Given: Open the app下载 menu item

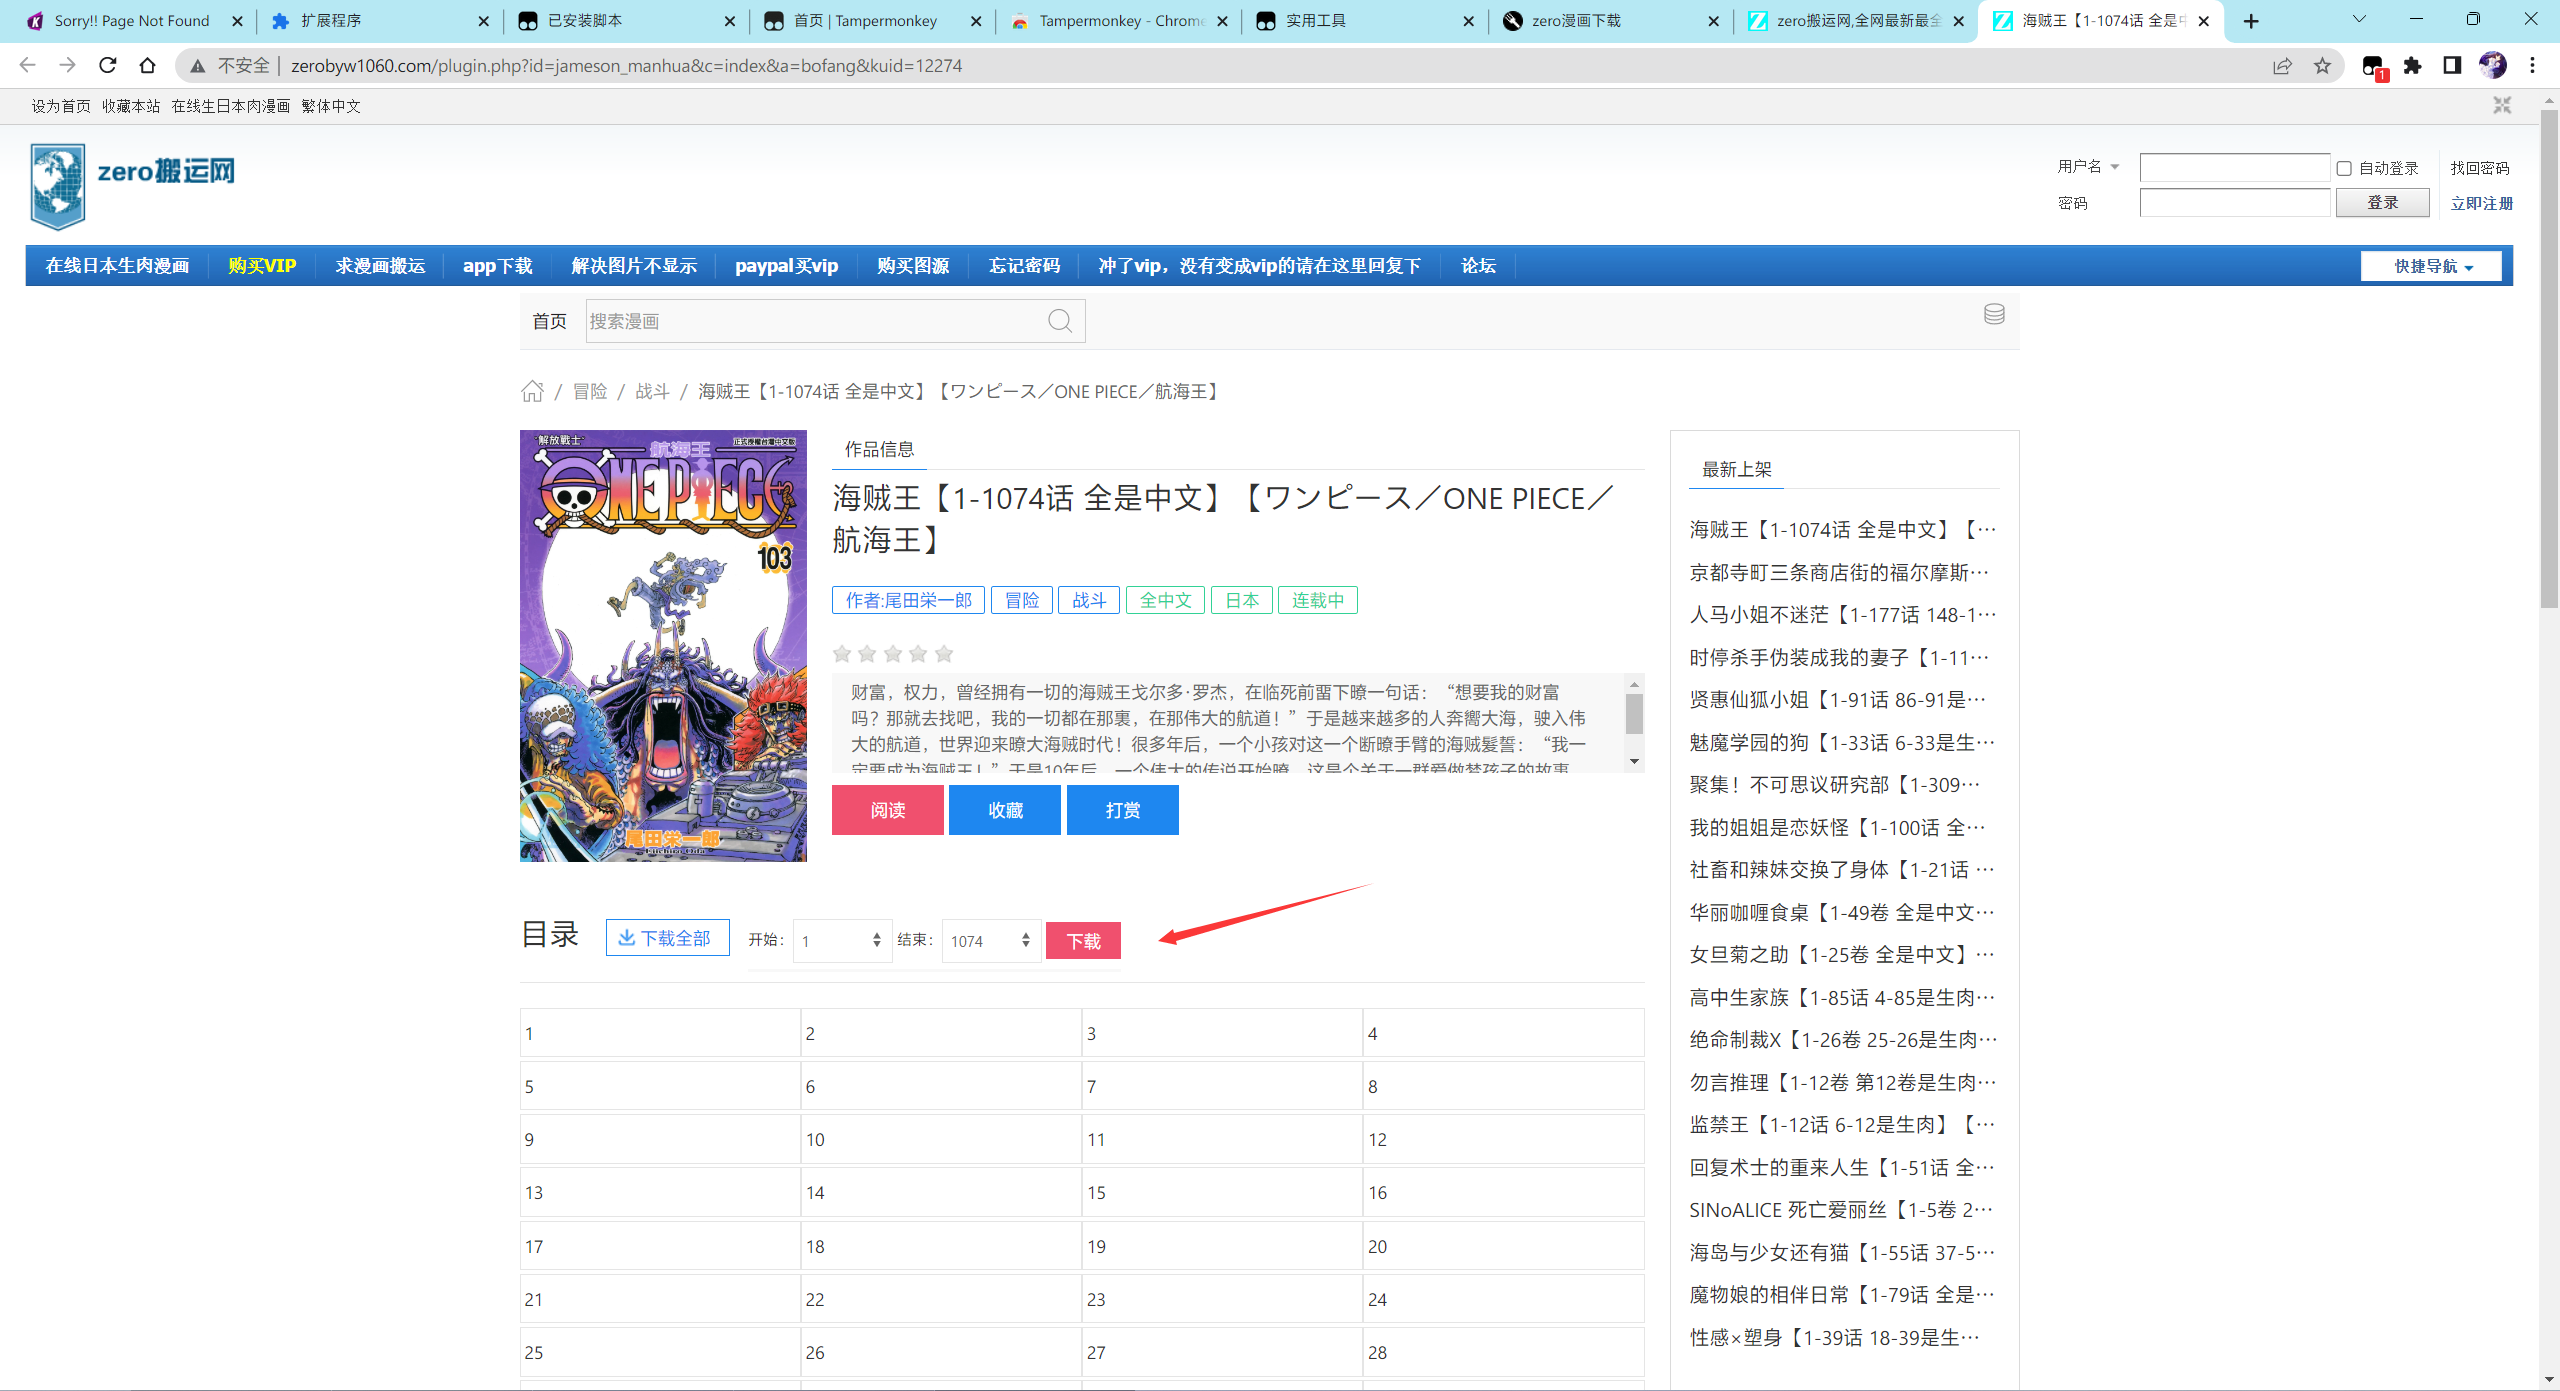Looking at the screenshot, I should click(x=497, y=266).
